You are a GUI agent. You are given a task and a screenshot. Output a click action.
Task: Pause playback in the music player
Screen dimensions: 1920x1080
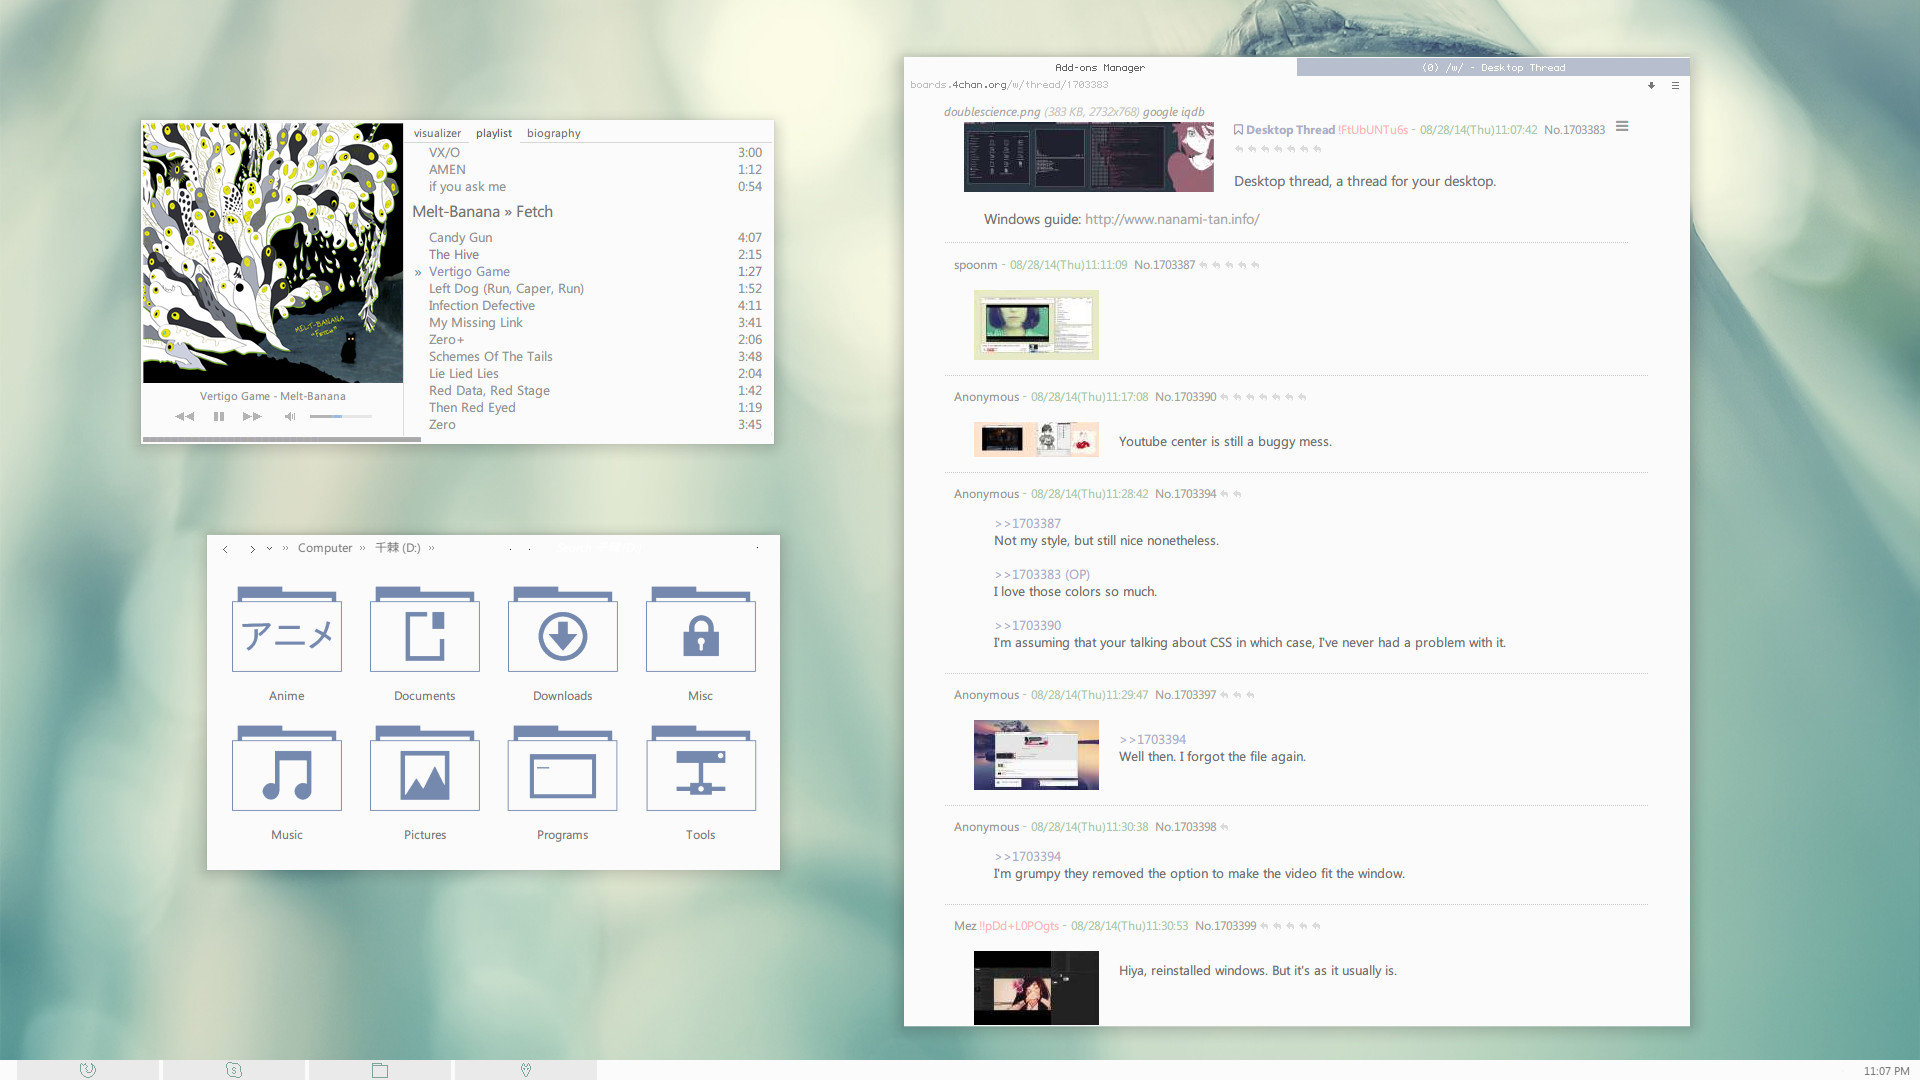pos(218,416)
